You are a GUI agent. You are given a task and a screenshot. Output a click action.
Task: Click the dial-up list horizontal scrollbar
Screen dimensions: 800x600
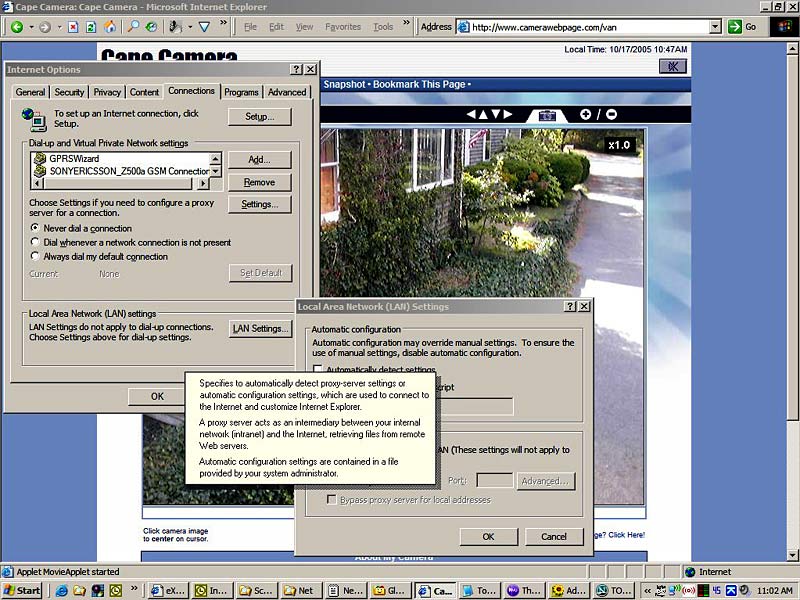click(x=120, y=183)
